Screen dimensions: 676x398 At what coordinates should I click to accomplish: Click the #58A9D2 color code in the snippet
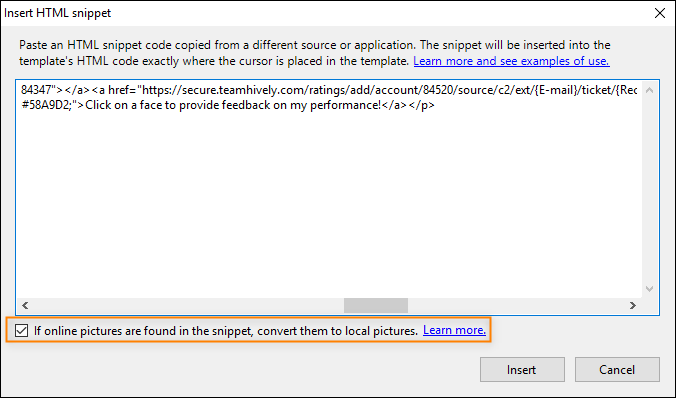point(47,105)
